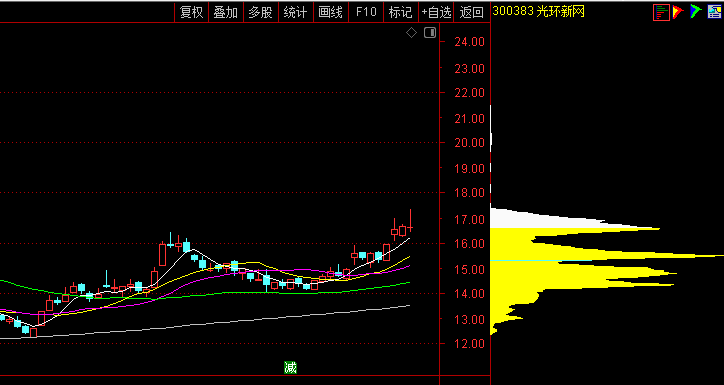Select the 多股 multi-stock view

pyautogui.click(x=261, y=12)
